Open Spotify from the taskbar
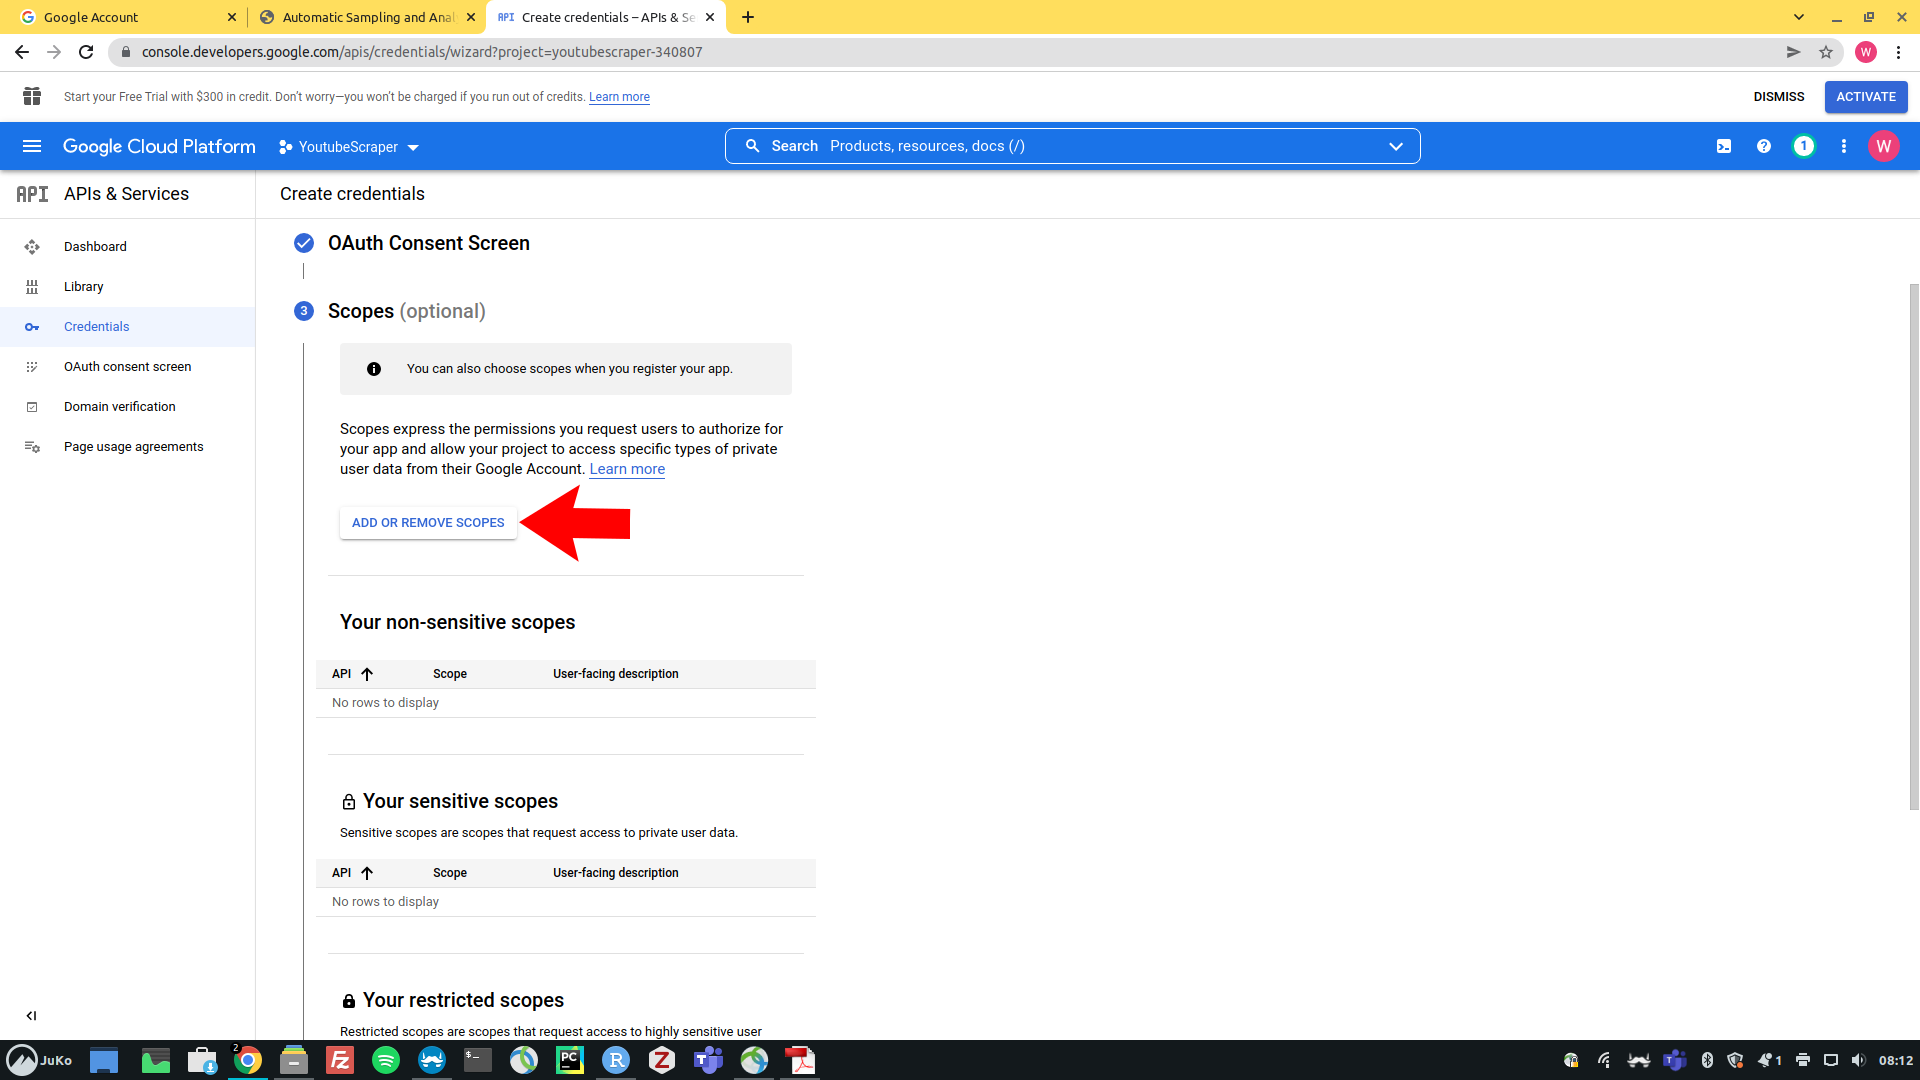 (385, 1060)
